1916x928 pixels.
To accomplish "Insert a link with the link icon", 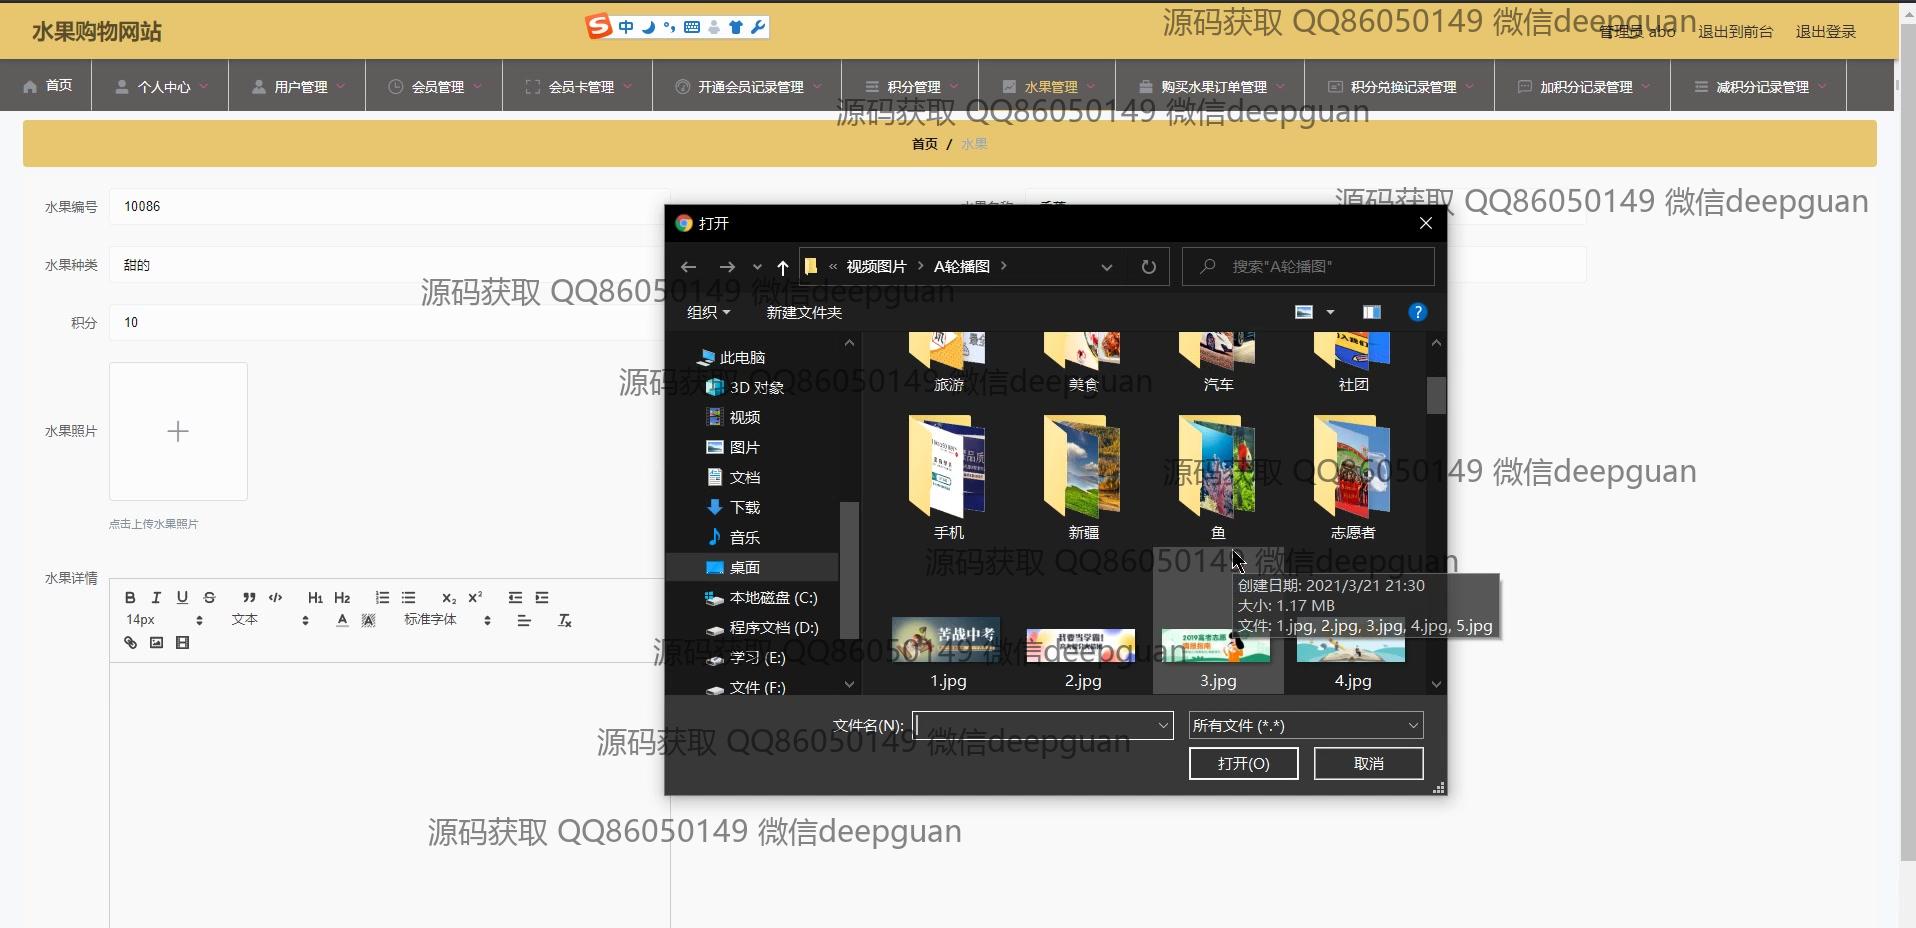I will (x=130, y=643).
